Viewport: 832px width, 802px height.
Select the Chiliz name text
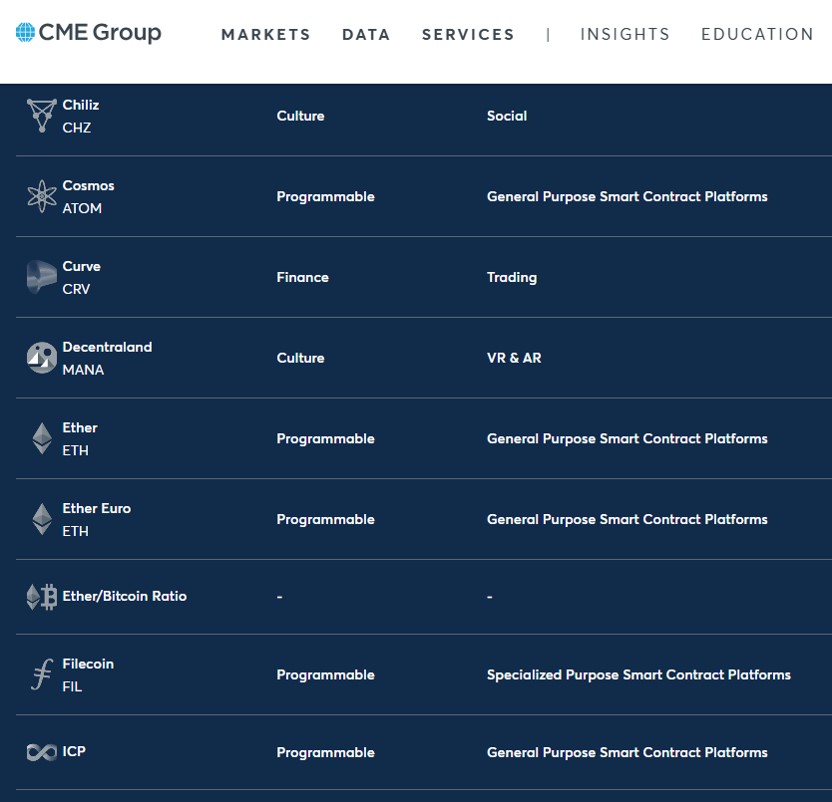[x=81, y=105]
